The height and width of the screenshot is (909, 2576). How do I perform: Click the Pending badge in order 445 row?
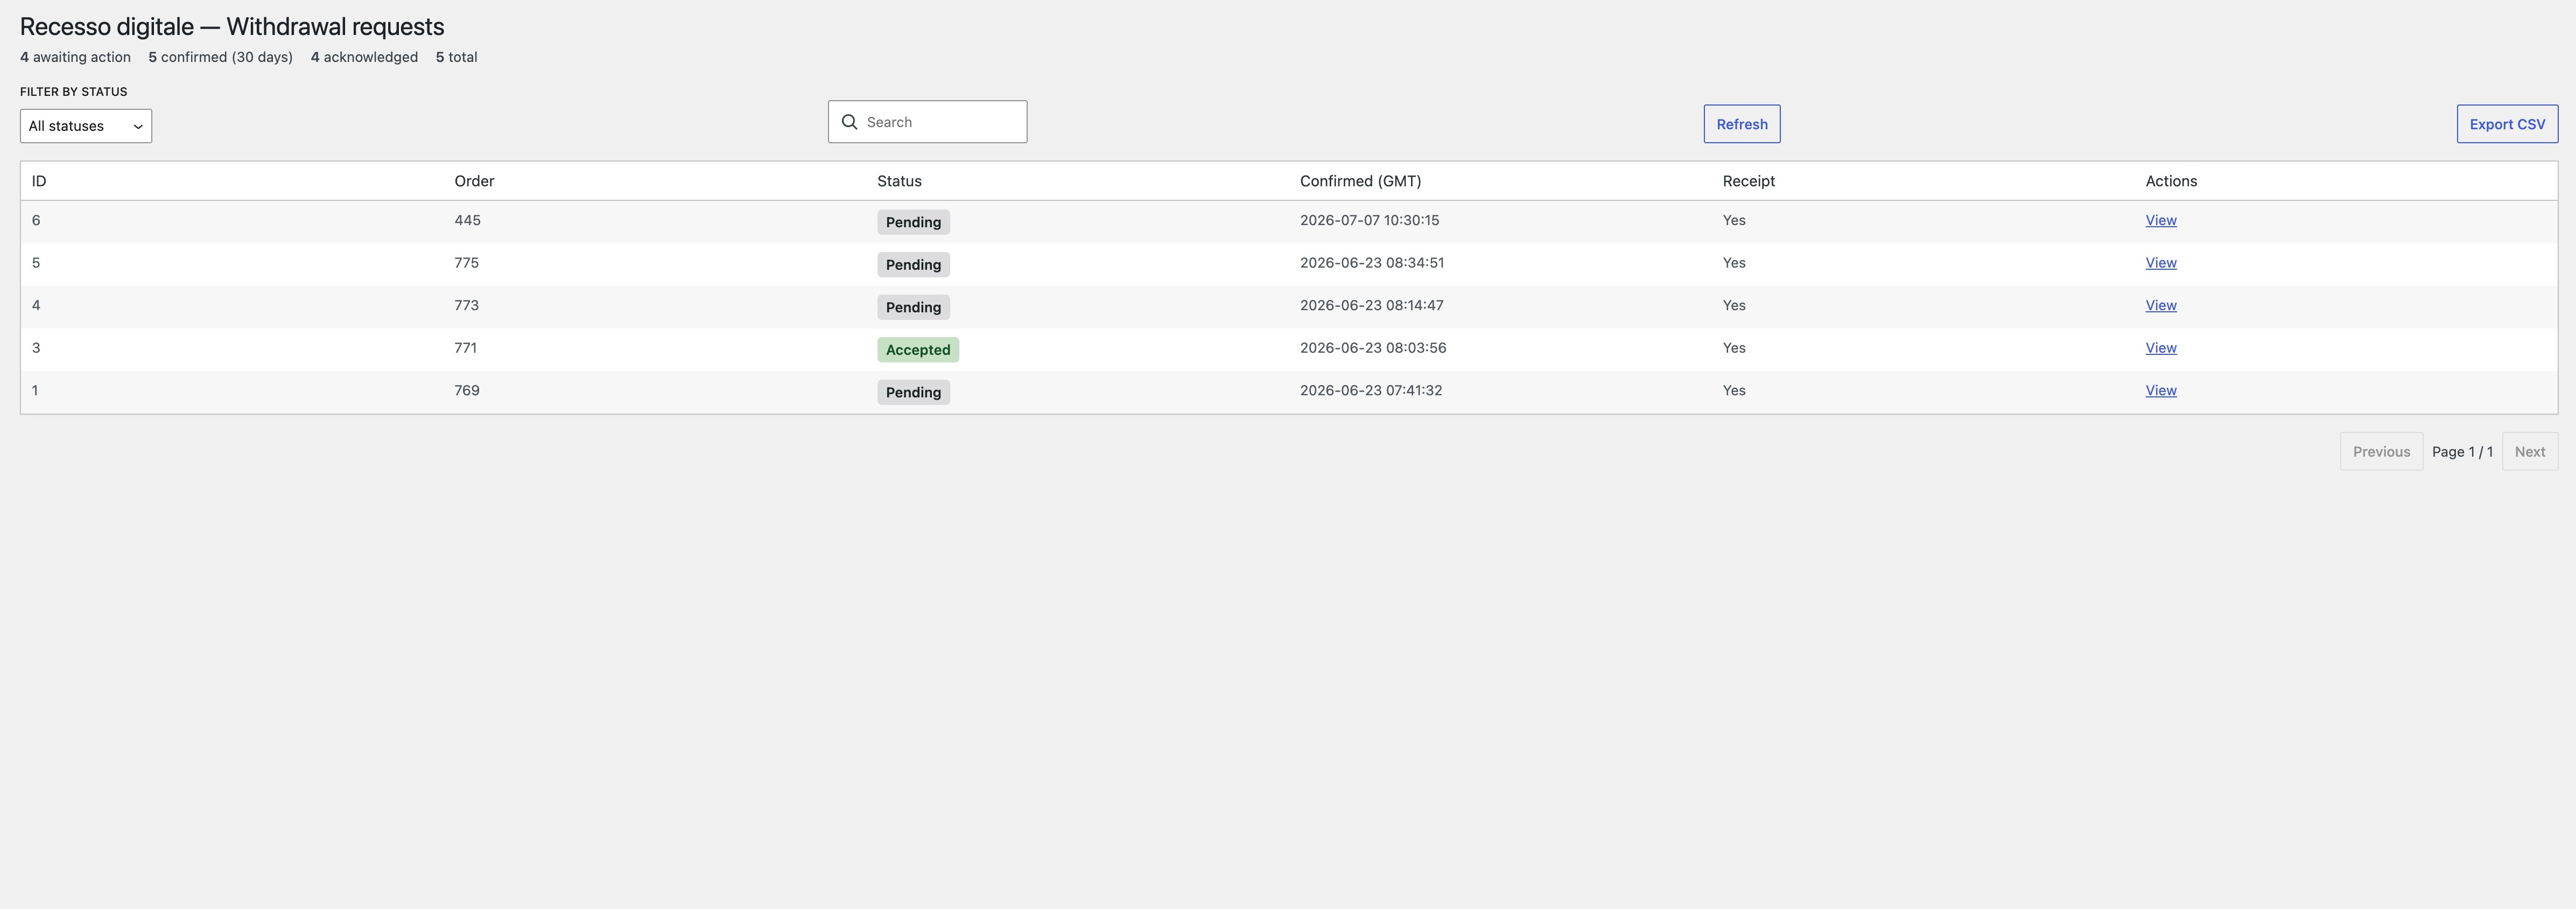pos(913,222)
